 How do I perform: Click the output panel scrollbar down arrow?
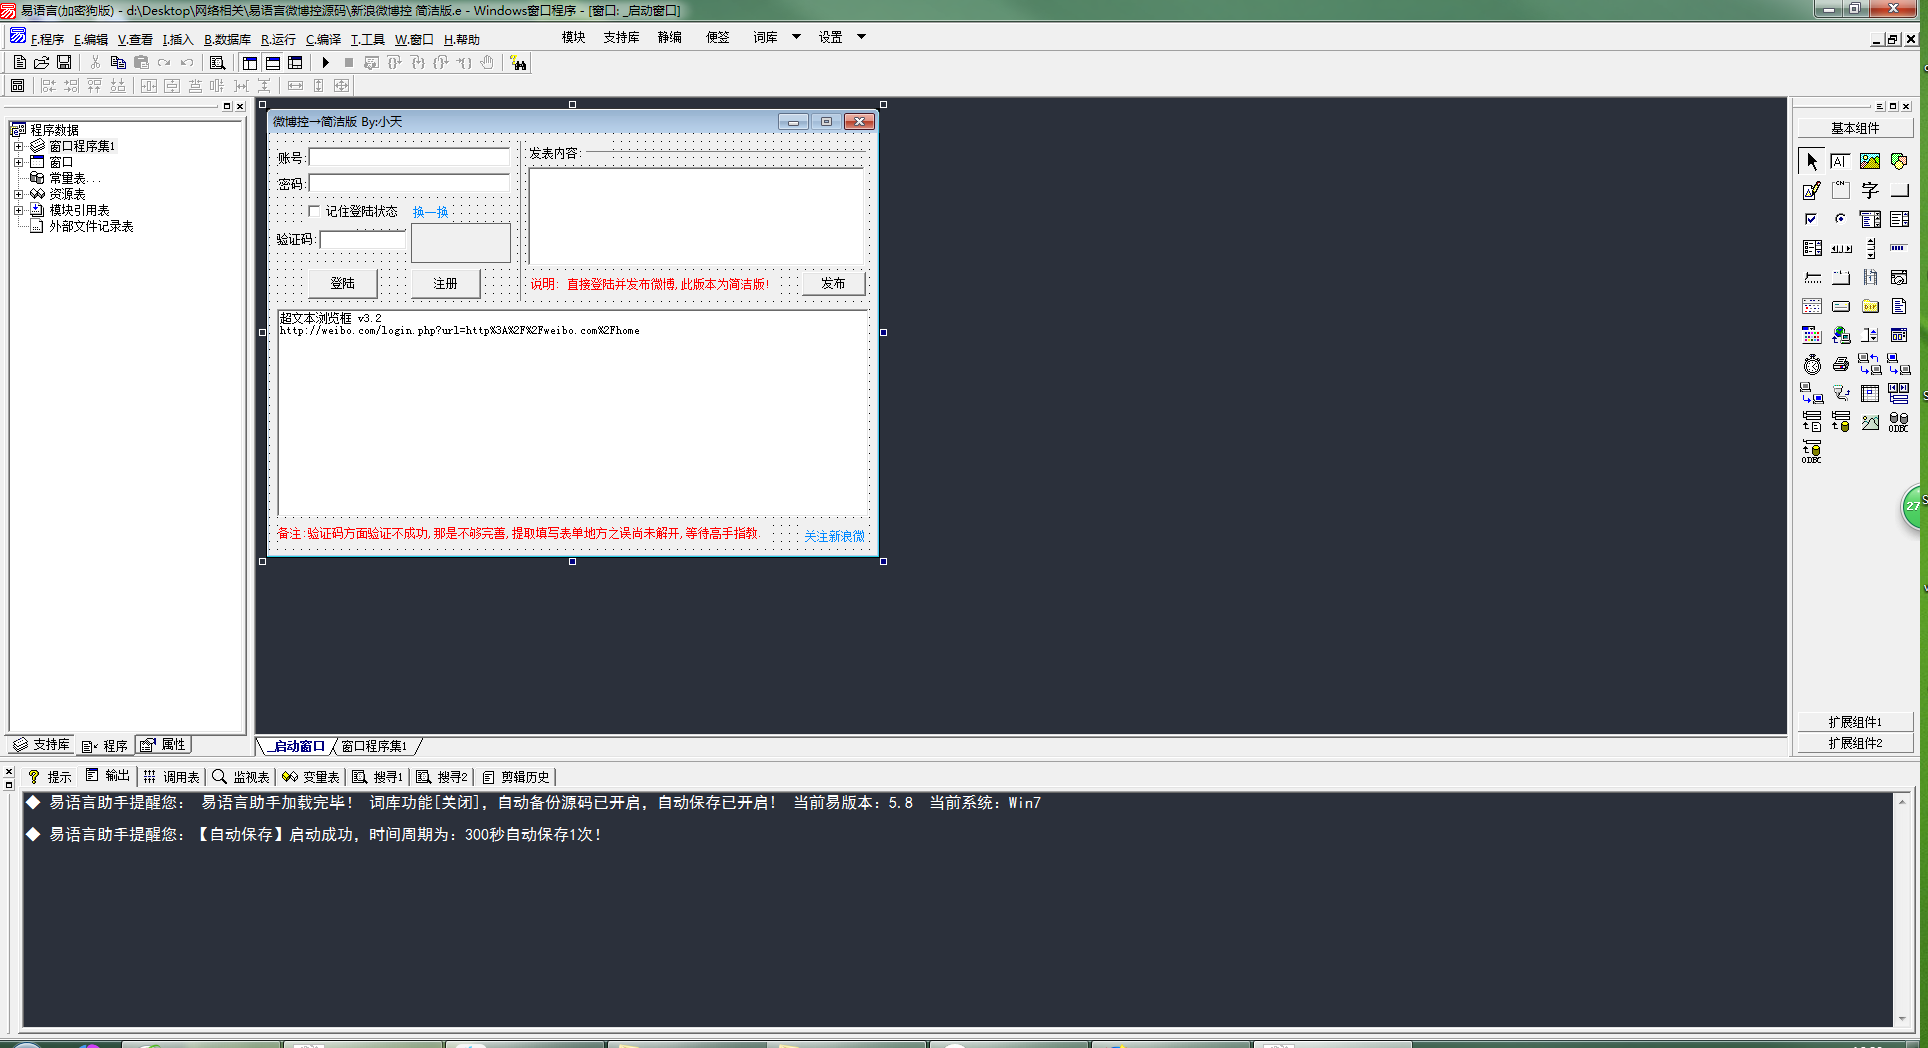point(1901,1018)
